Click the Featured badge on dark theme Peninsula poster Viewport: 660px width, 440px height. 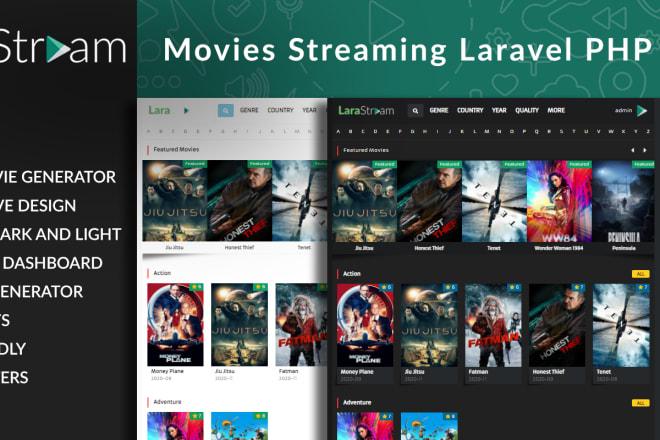pyautogui.click(x=643, y=164)
